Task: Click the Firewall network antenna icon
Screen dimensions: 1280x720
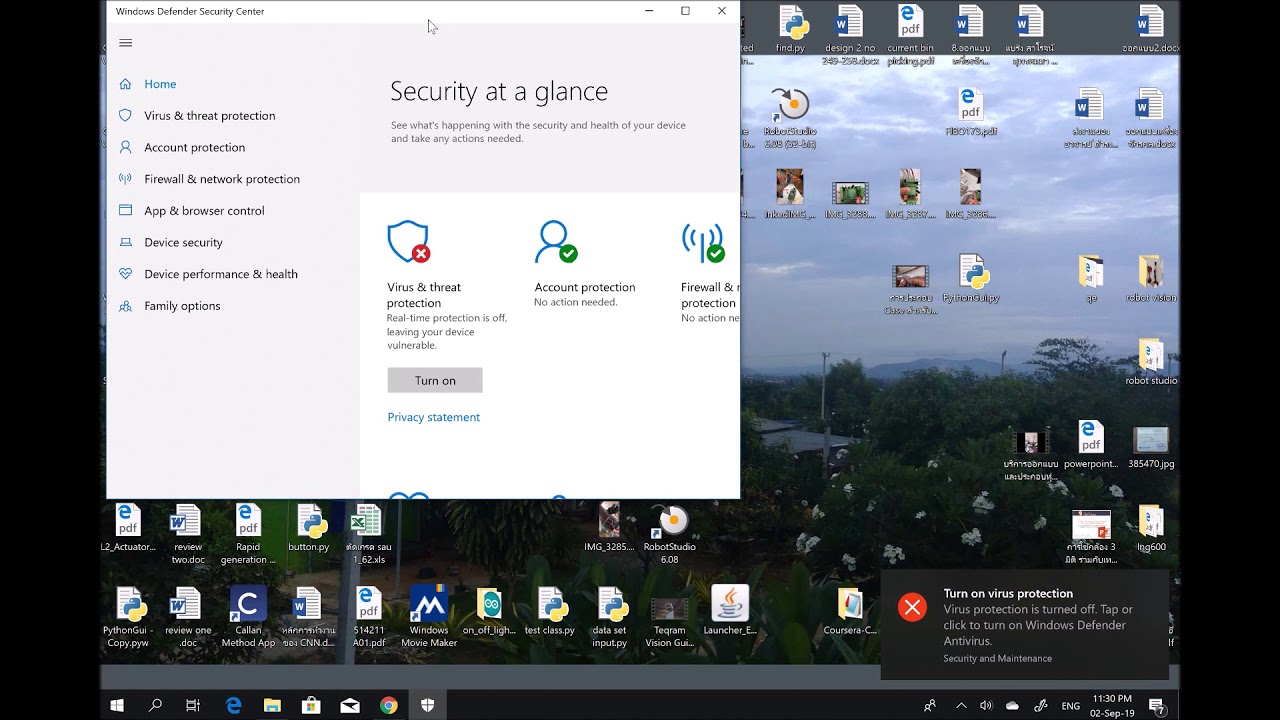Action: 703,242
